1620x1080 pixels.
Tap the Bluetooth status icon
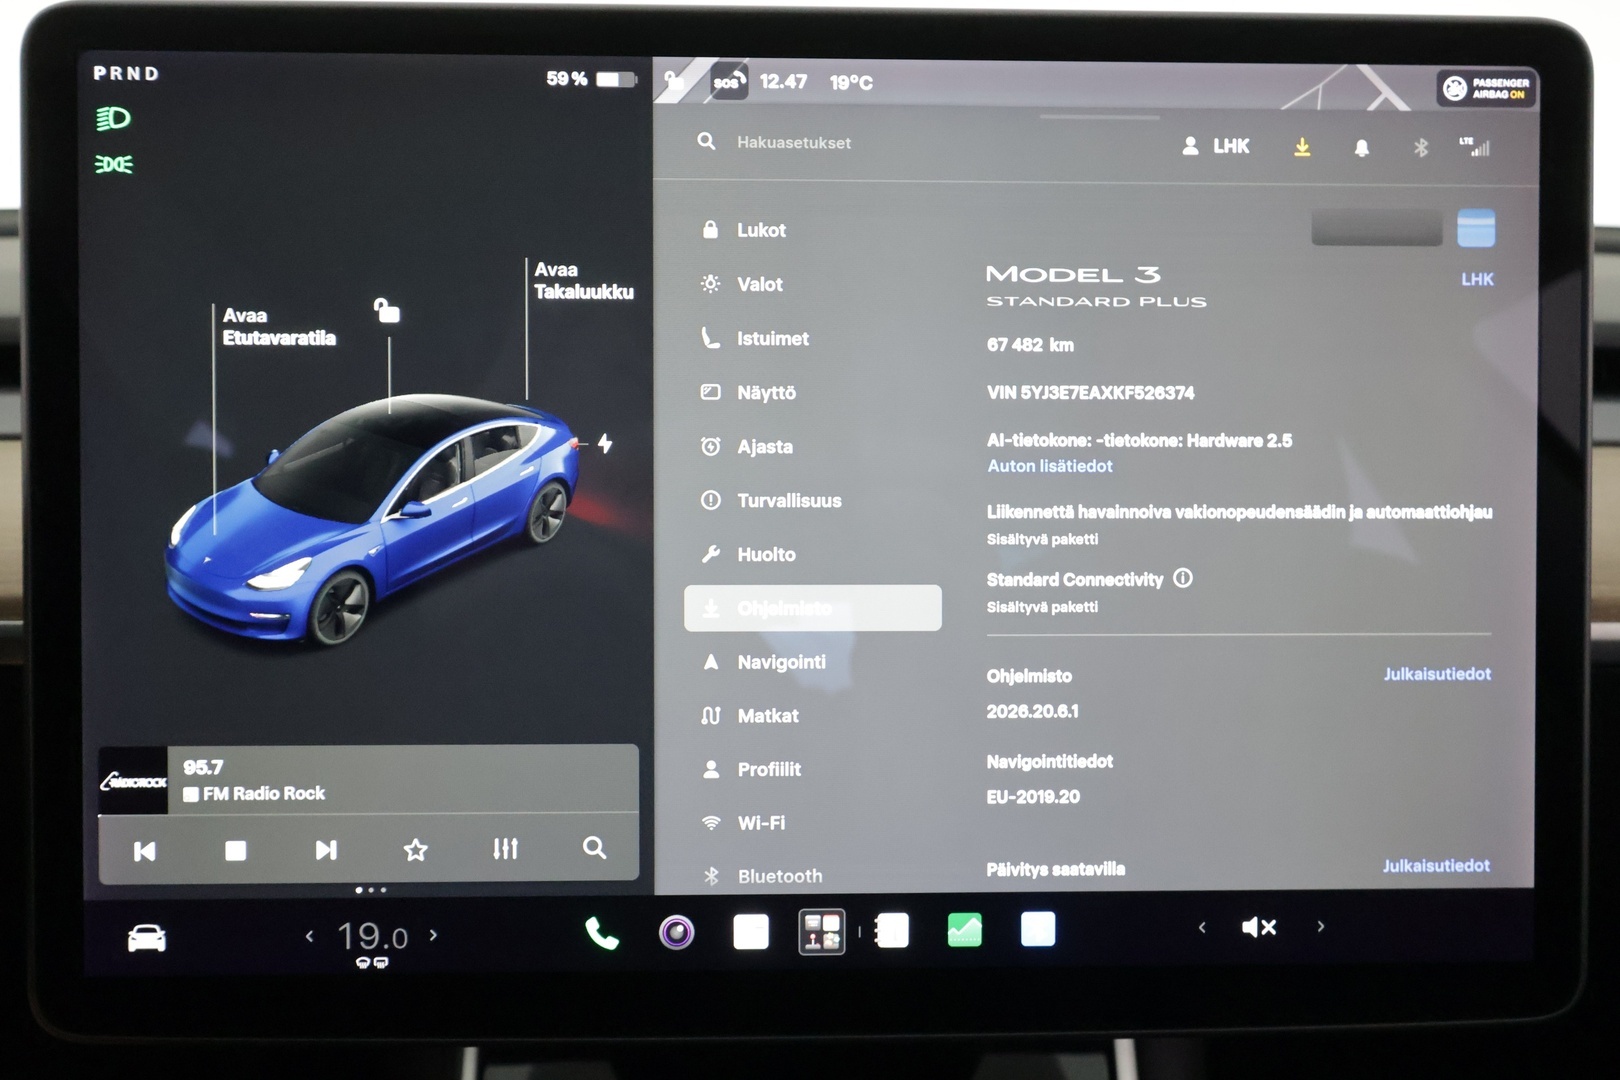1420,148
